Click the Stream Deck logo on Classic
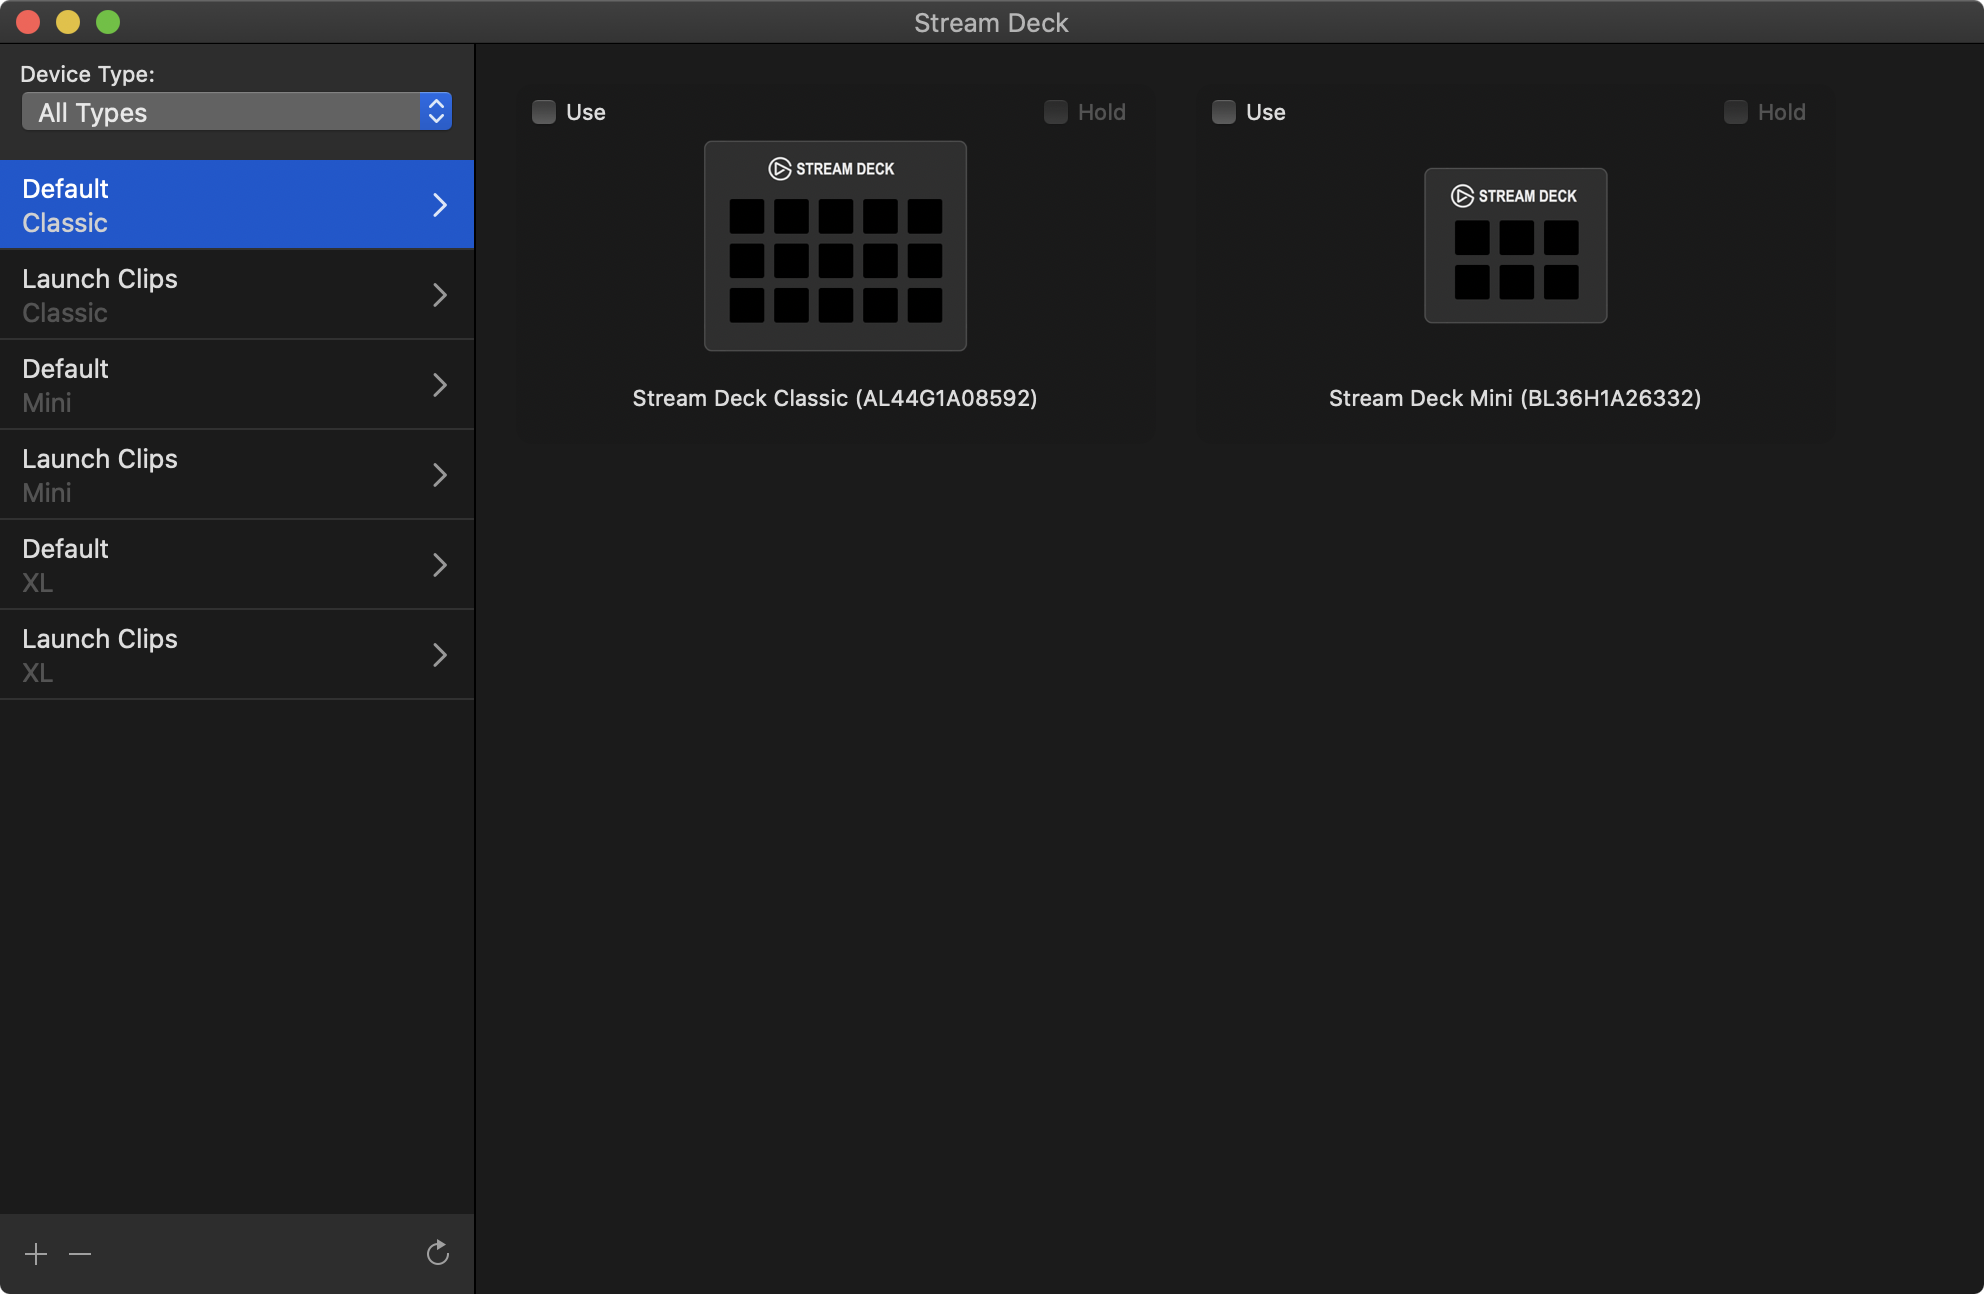Viewport: 1984px width, 1294px height. click(778, 168)
